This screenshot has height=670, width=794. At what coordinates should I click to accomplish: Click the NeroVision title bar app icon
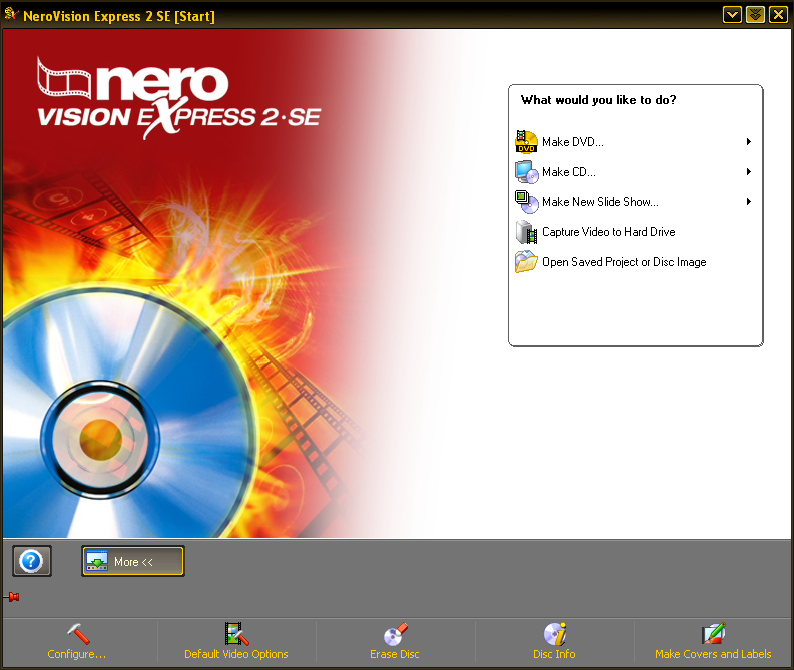click(x=11, y=15)
